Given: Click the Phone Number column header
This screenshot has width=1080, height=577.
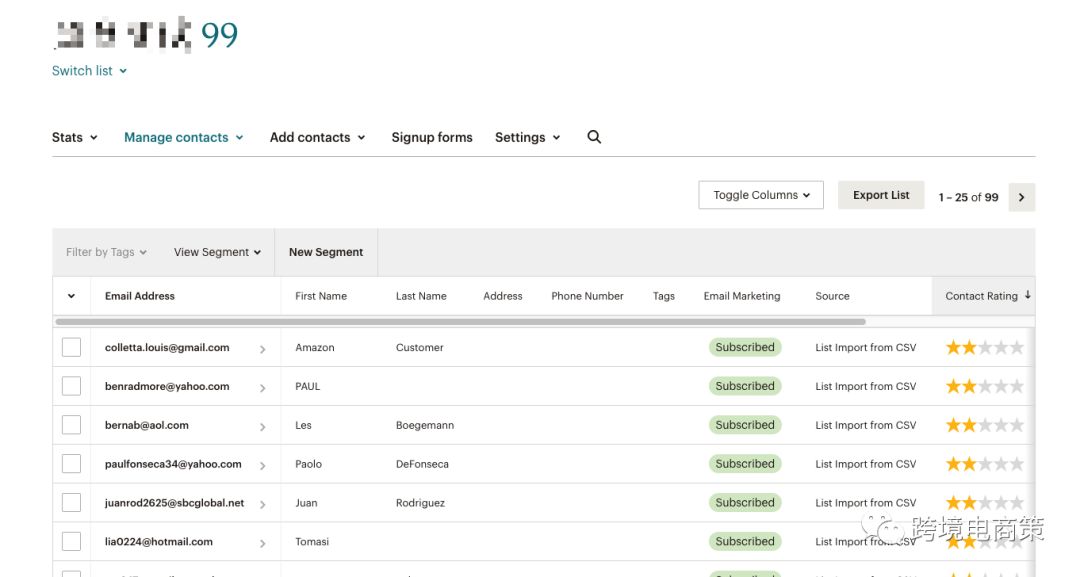Looking at the screenshot, I should coord(588,296).
